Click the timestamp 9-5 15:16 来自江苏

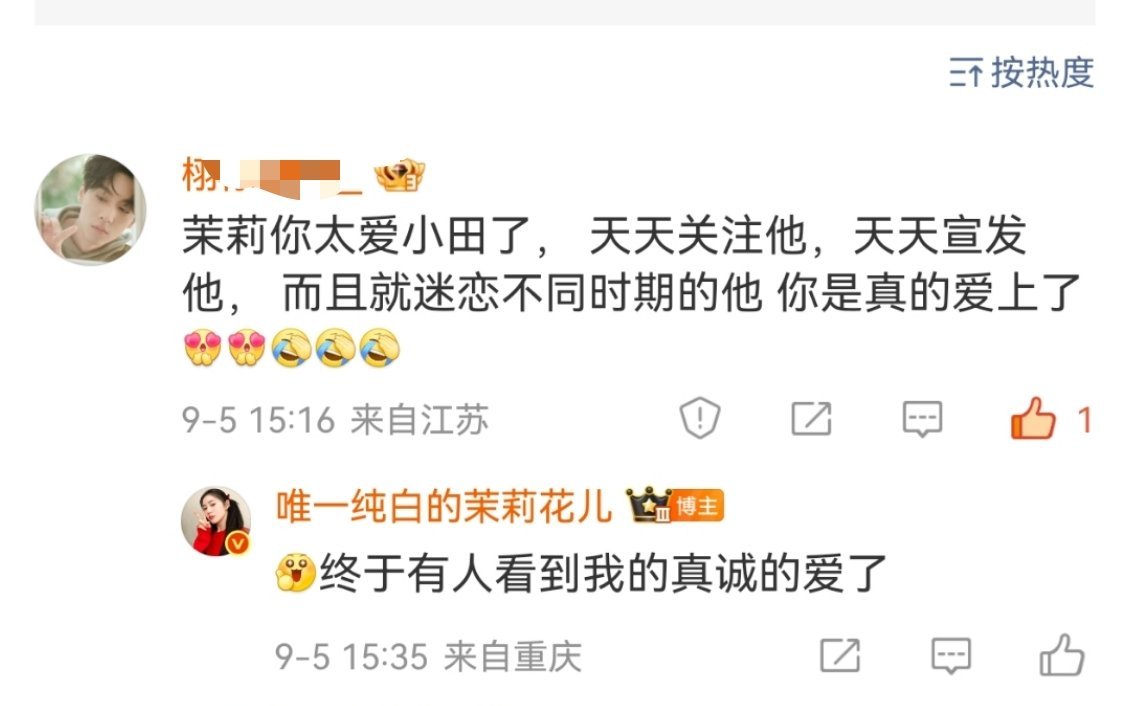point(335,419)
